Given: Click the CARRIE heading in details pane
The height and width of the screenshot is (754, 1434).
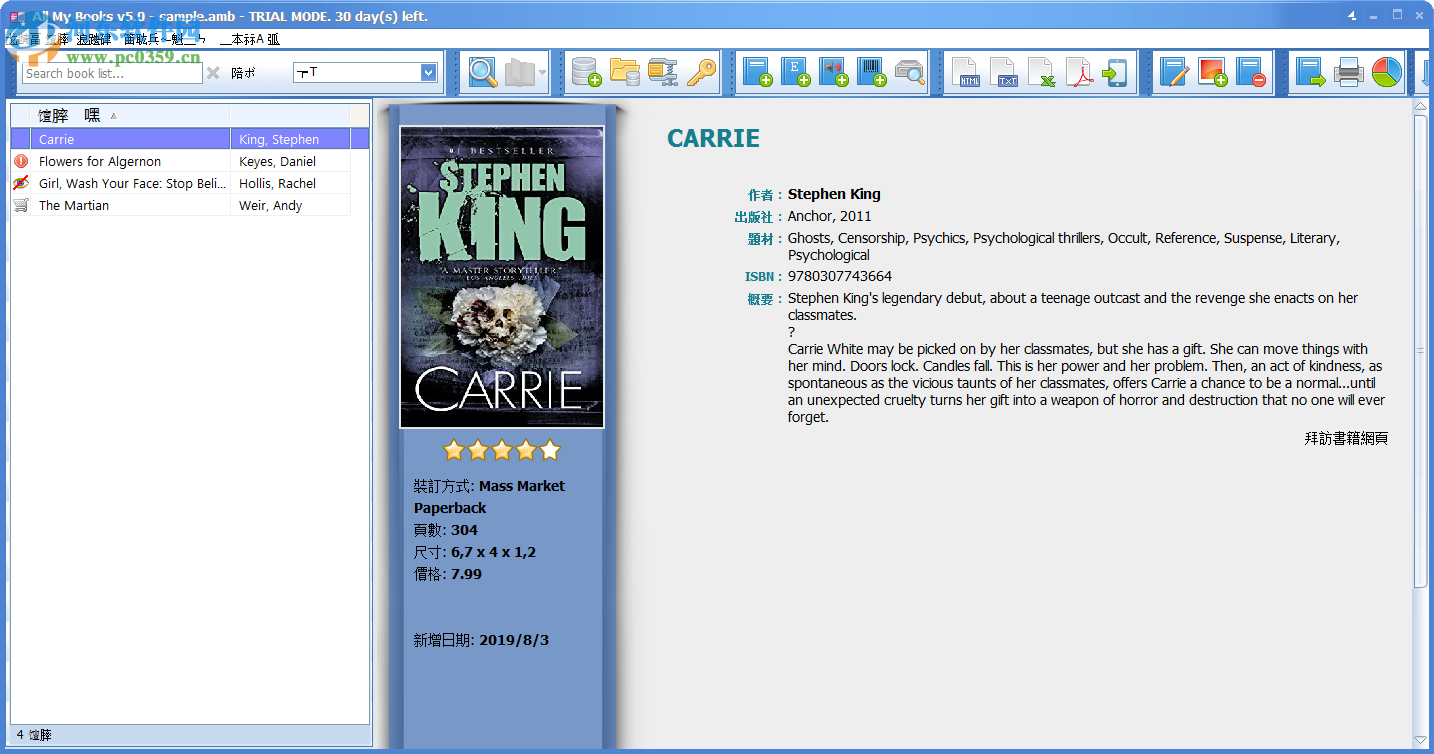Looking at the screenshot, I should tap(713, 139).
